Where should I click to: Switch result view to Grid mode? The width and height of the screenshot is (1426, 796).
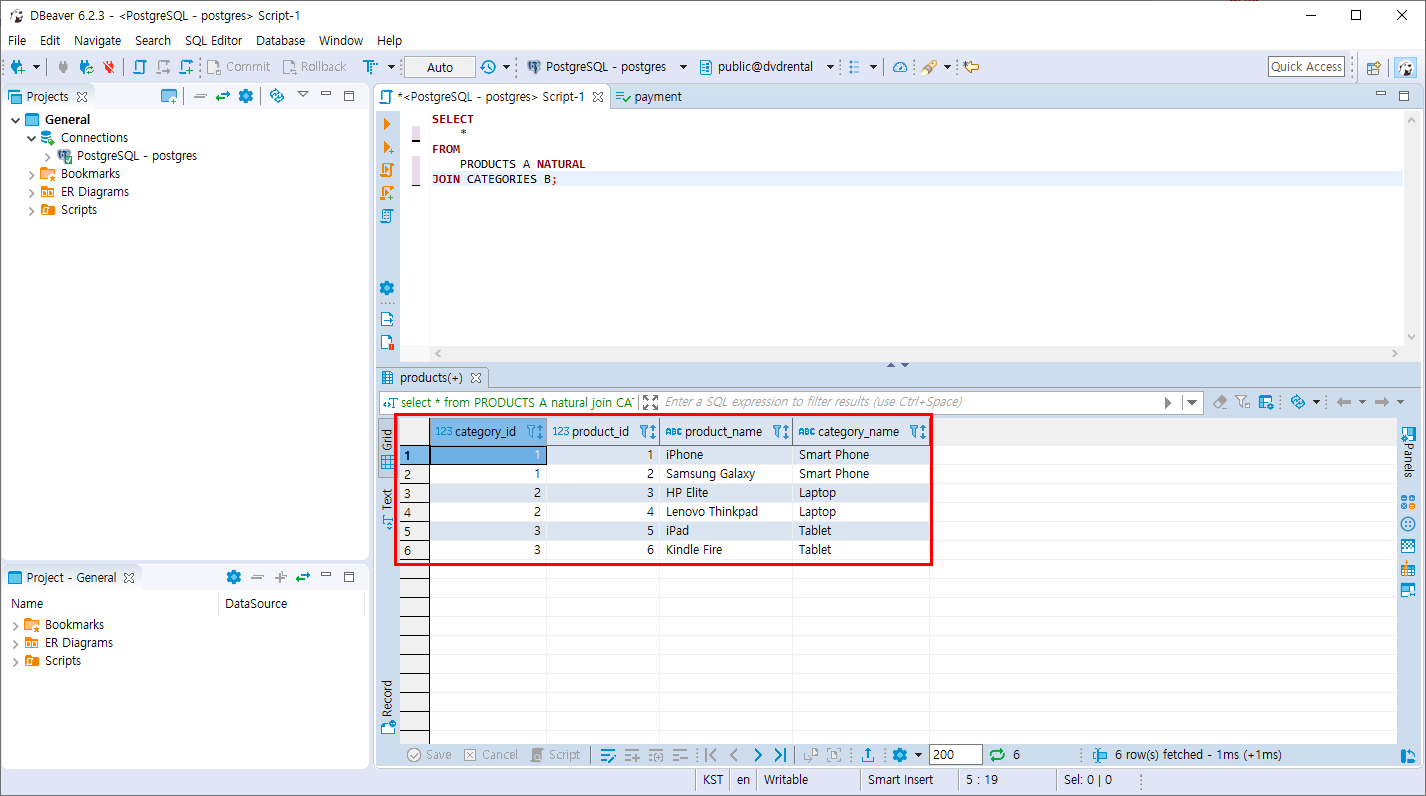pyautogui.click(x=387, y=451)
